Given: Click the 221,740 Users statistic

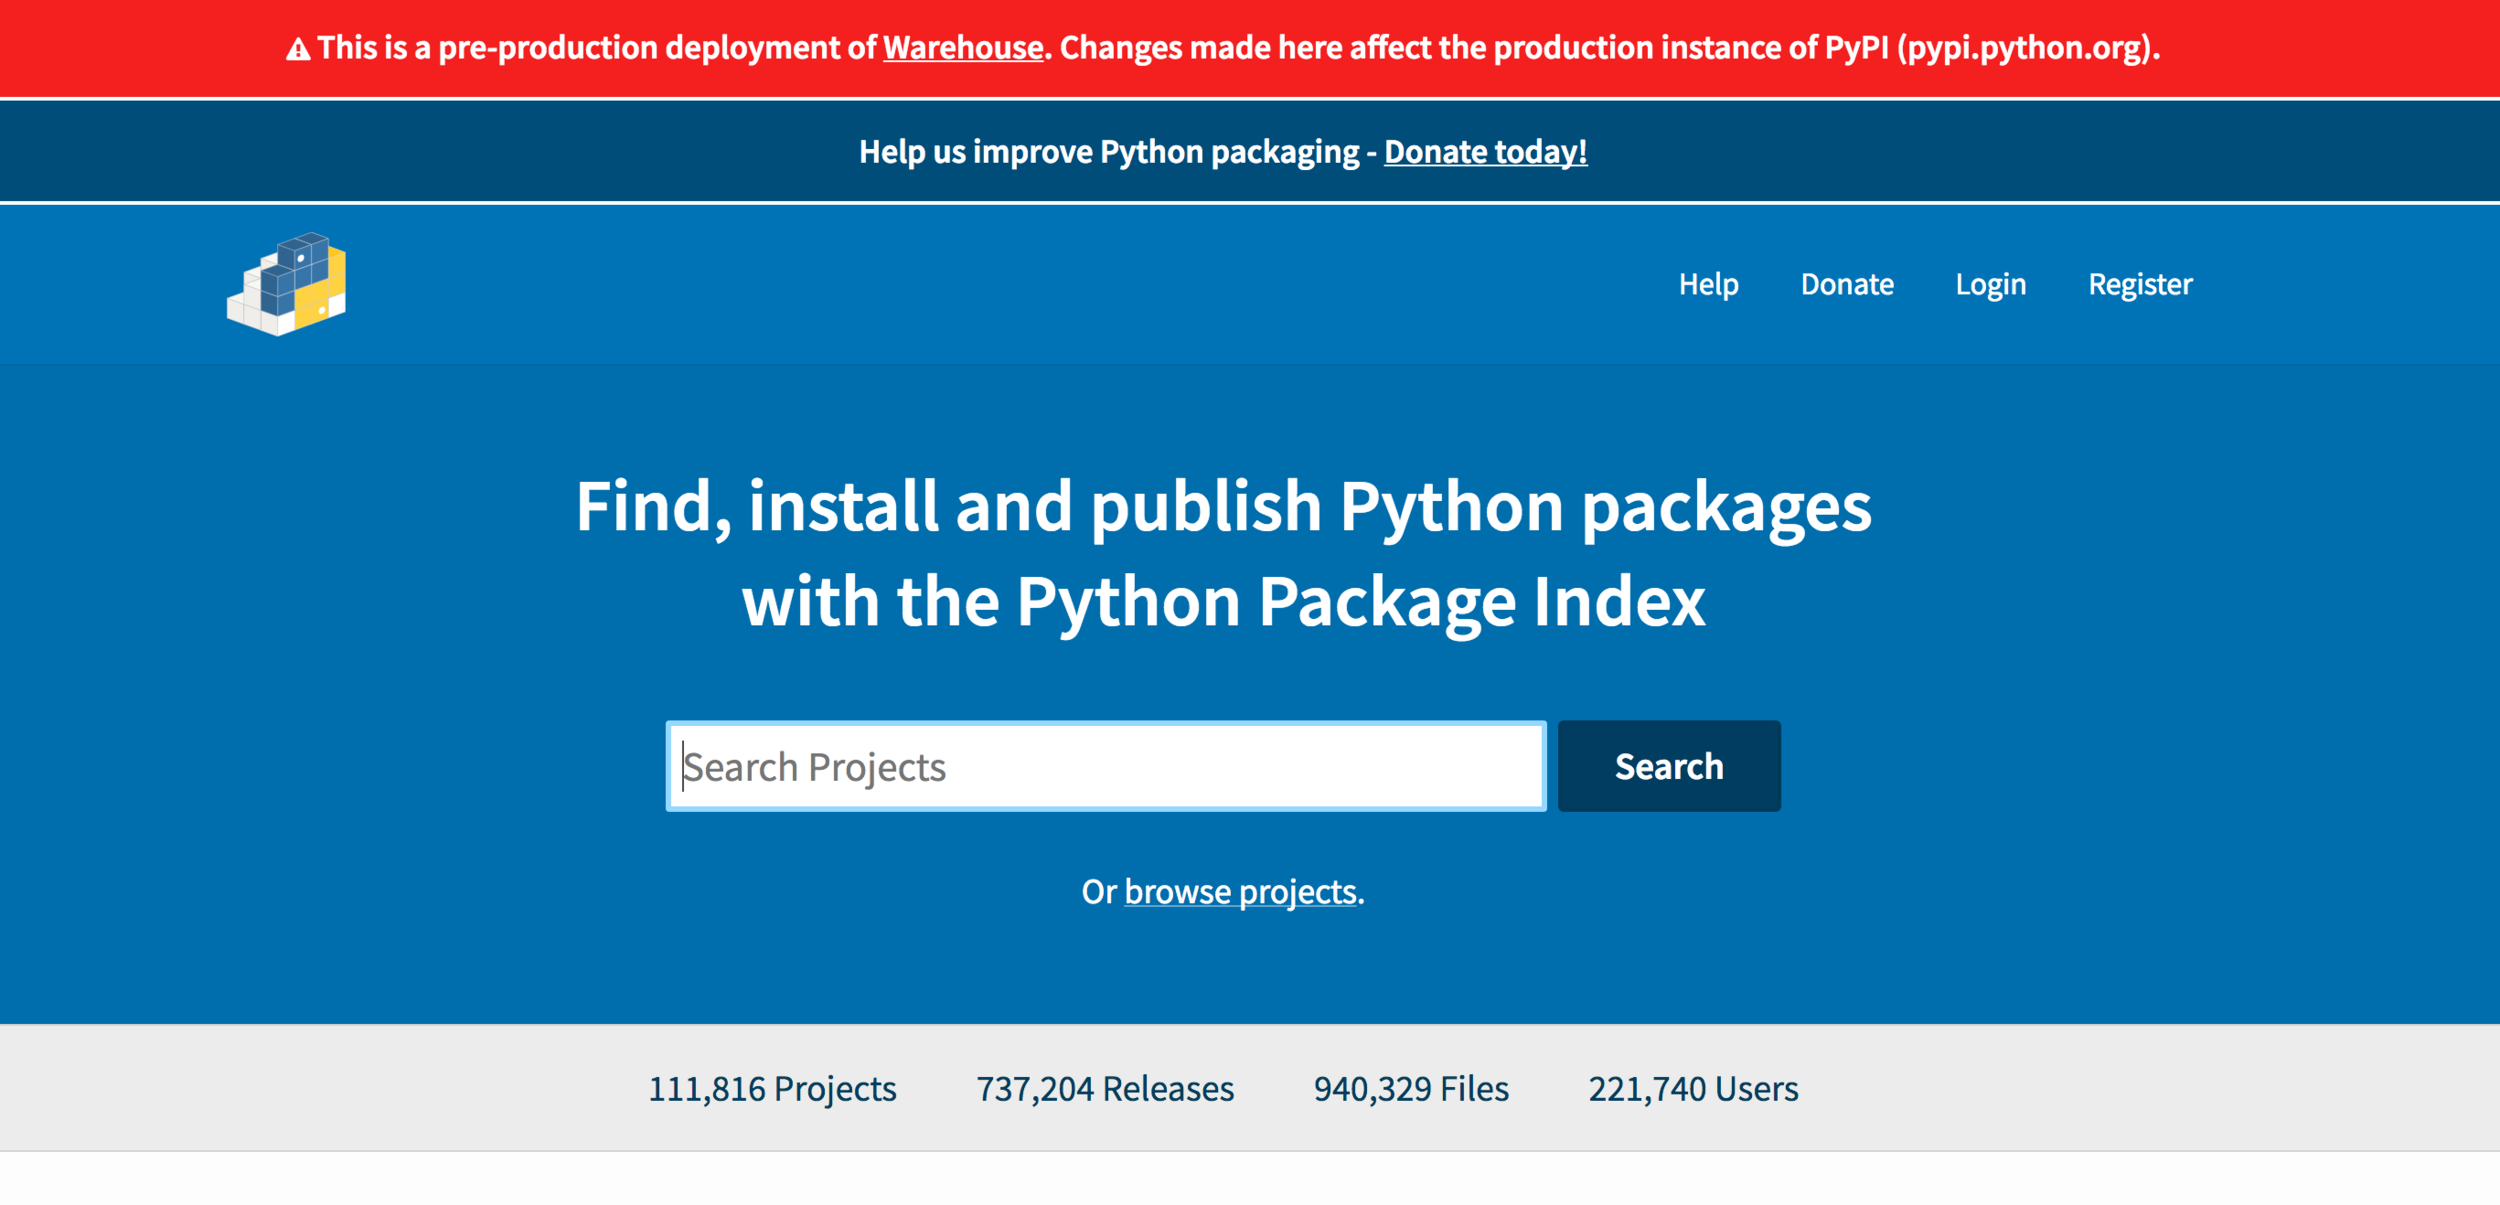Looking at the screenshot, I should (1692, 1089).
